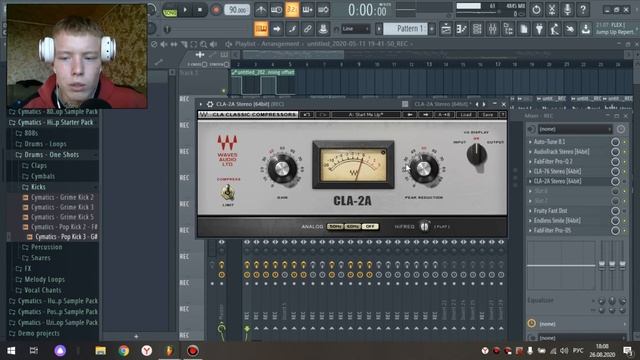This screenshot has width=640, height=360.
Task: Open the FabFilter Pro-DS plugin slot
Action: [x=569, y=230]
